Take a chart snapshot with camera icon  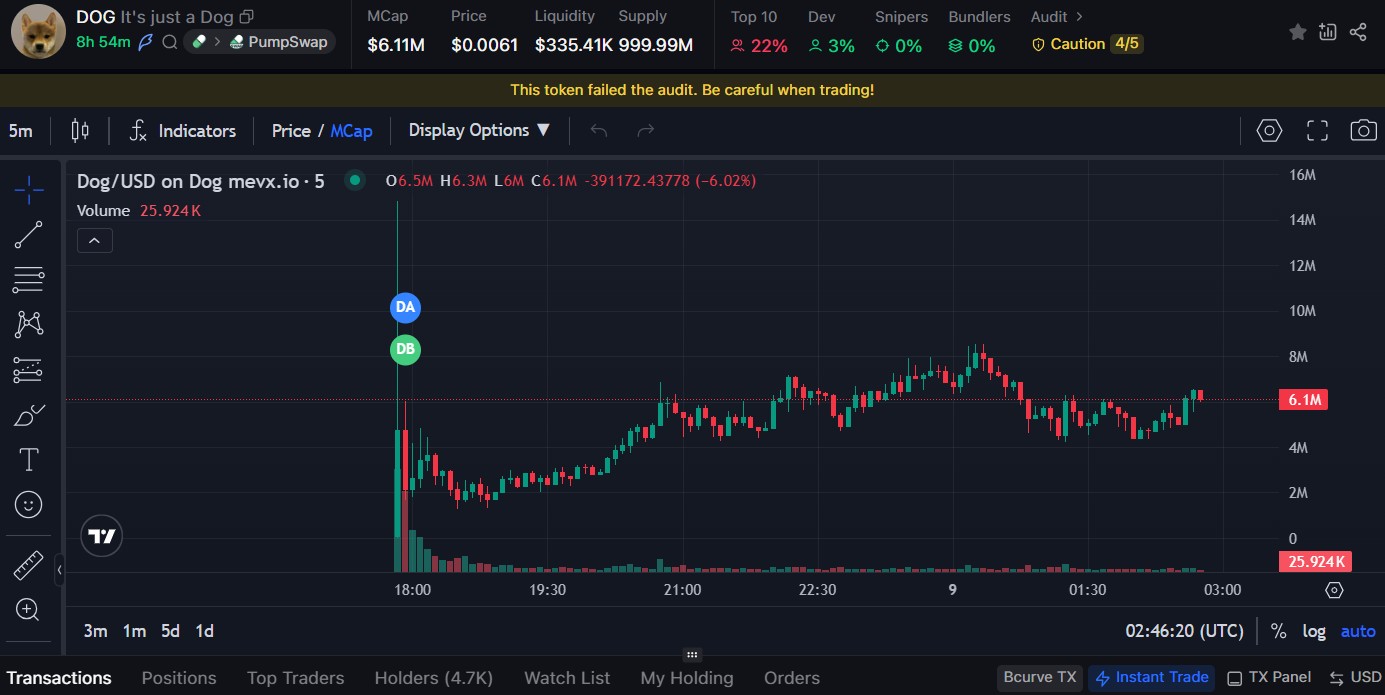(x=1363, y=131)
